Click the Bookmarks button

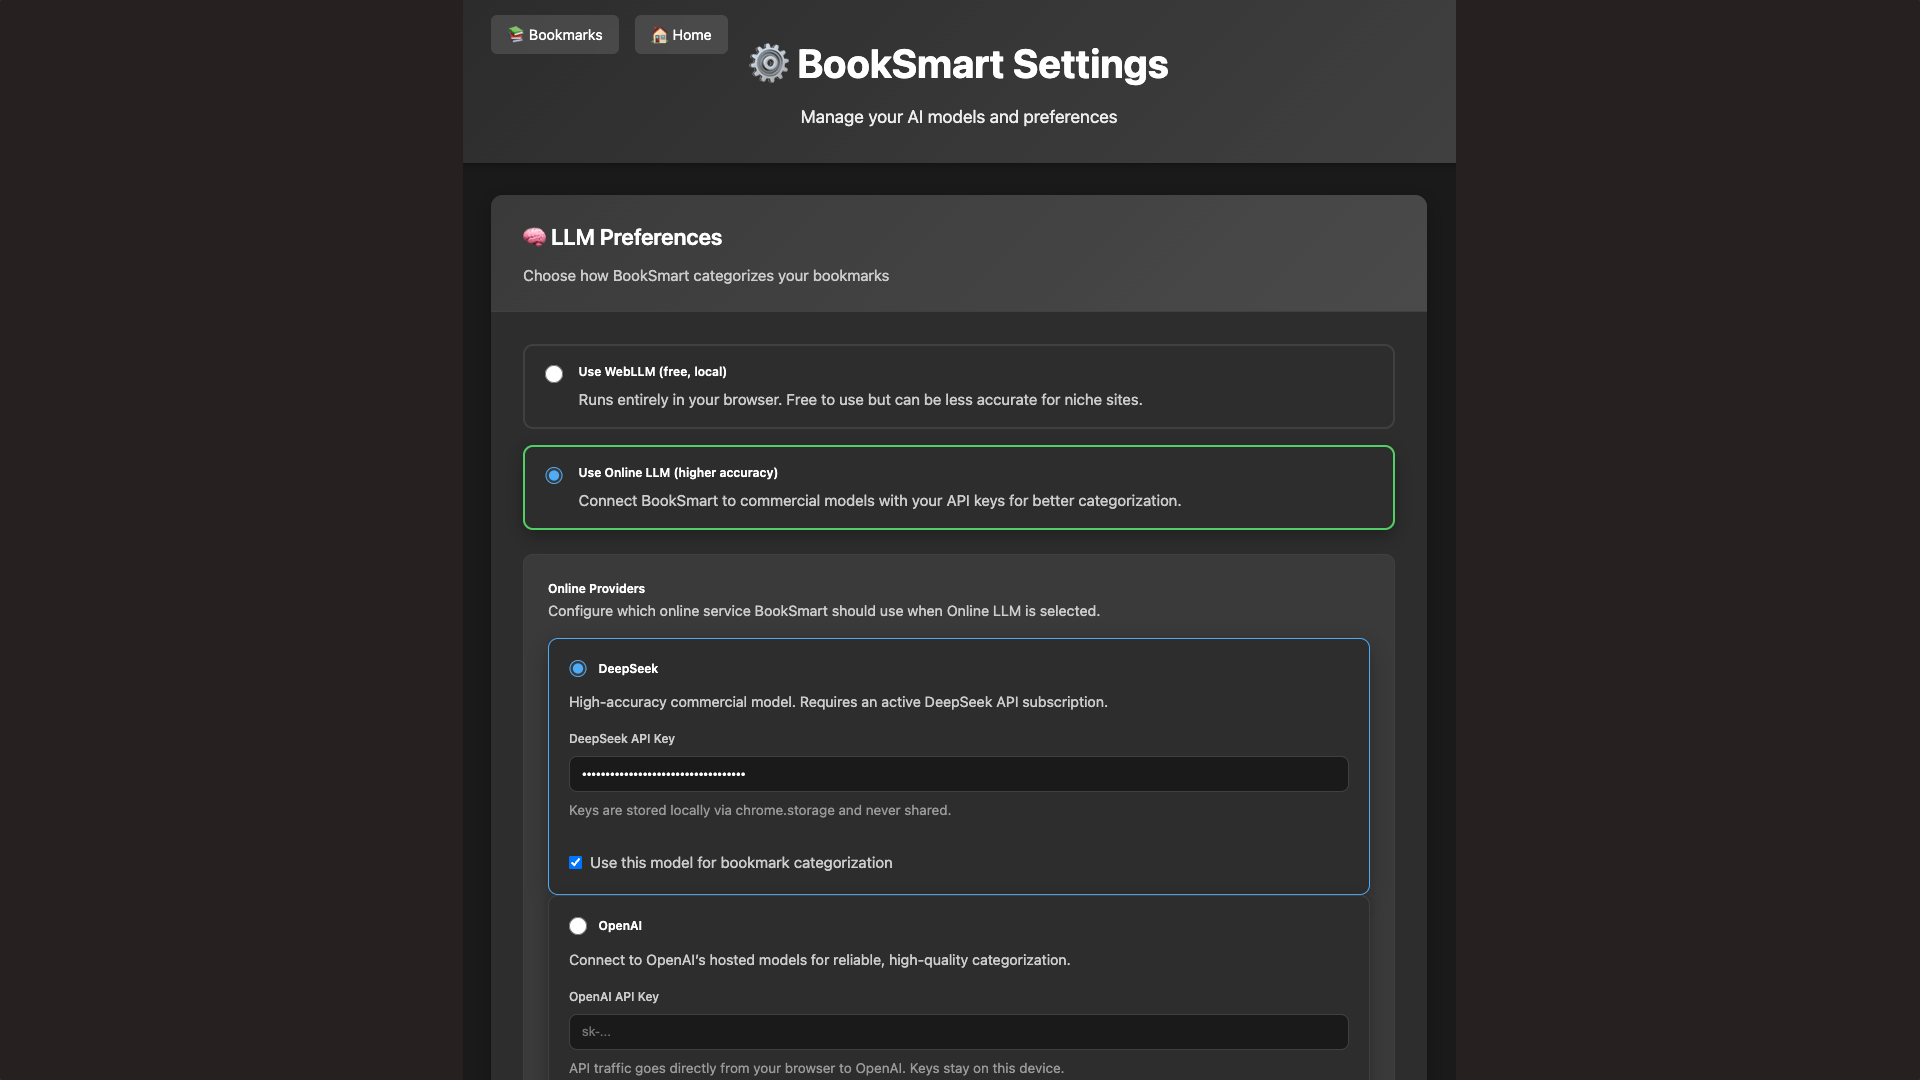coord(555,35)
